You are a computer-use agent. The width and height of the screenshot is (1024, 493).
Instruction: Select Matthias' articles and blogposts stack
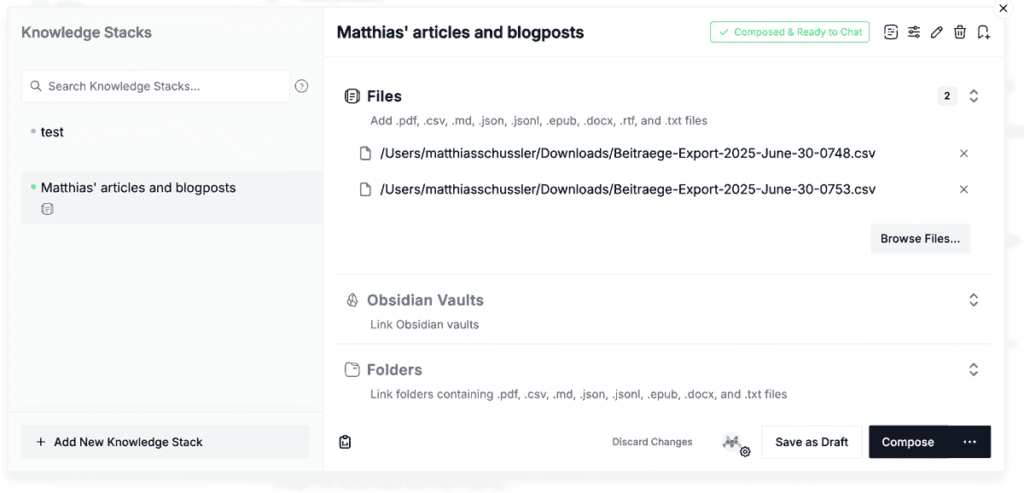138,188
